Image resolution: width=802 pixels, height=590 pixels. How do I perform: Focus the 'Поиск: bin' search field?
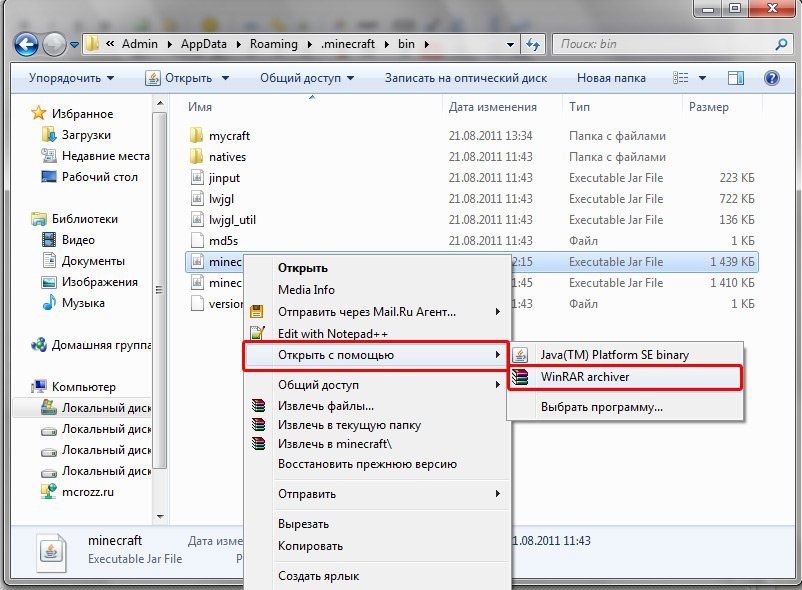672,44
